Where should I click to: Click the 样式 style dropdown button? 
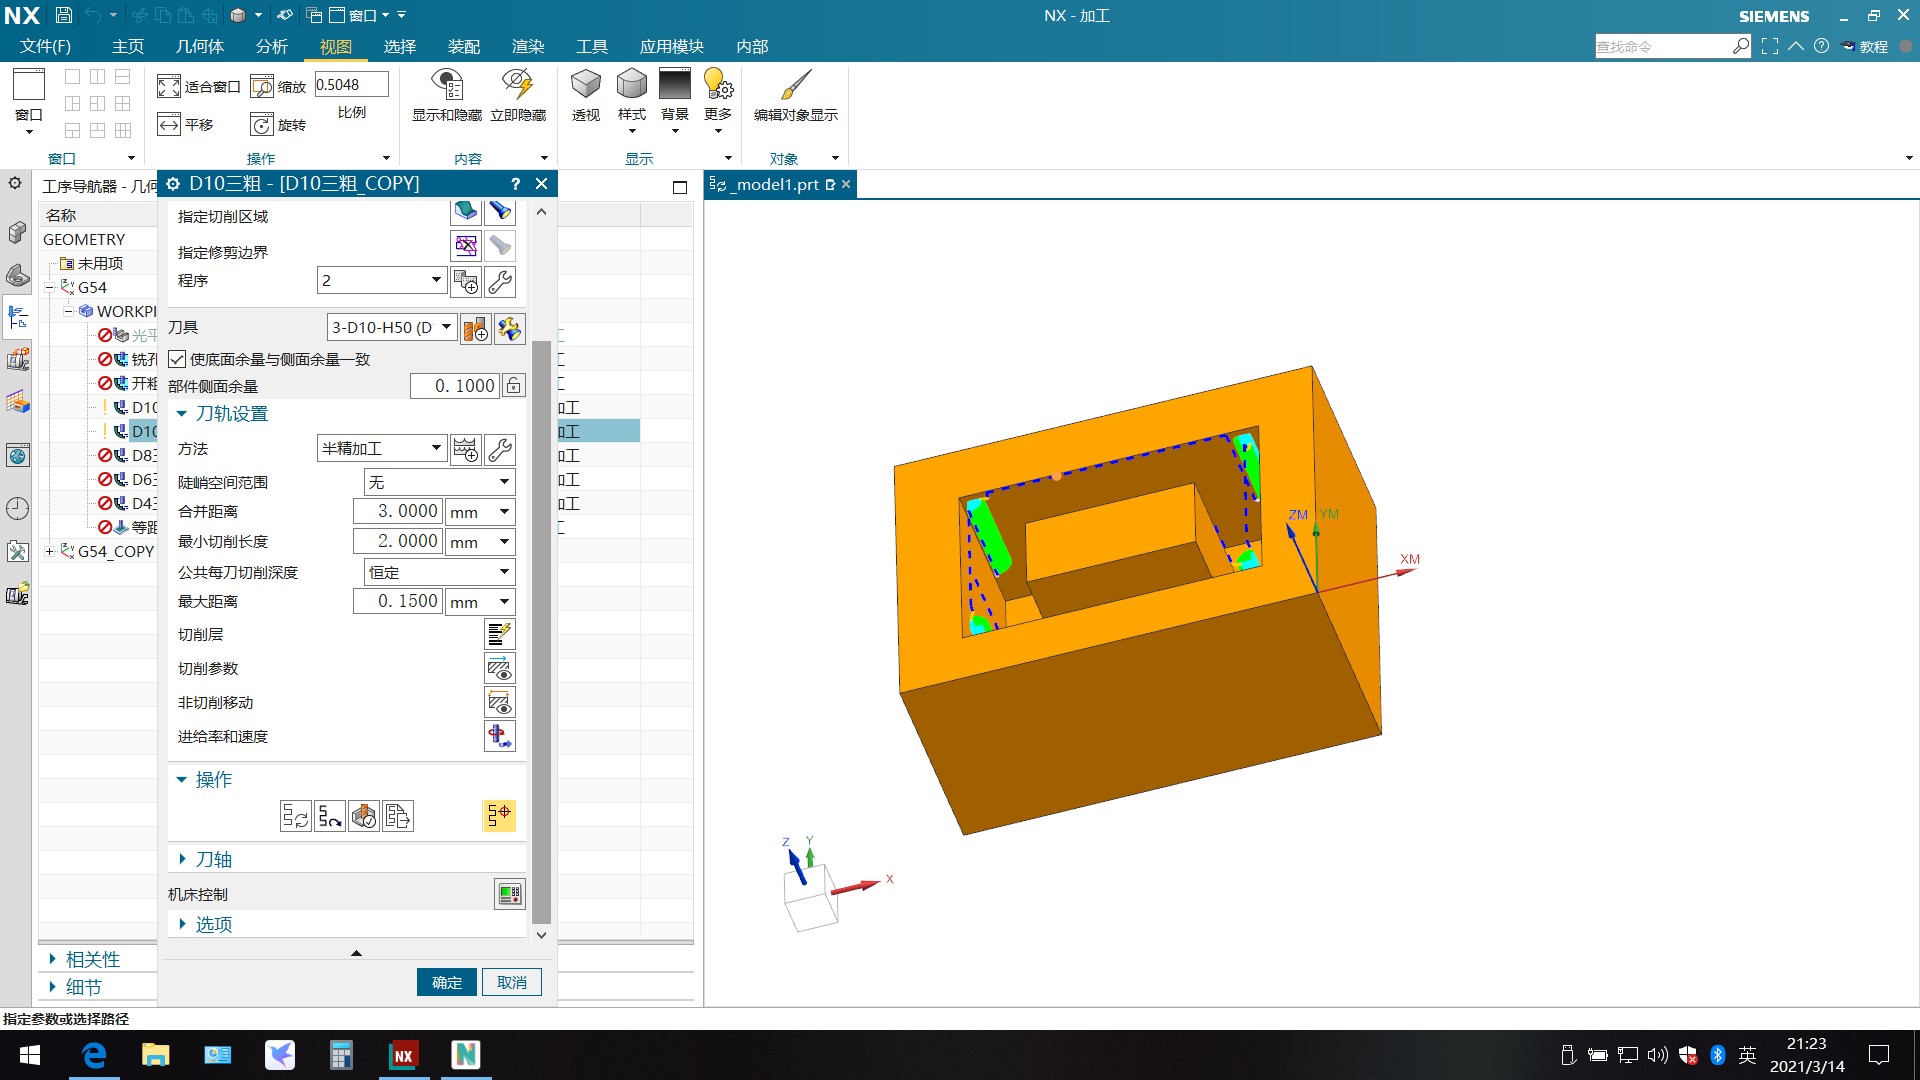[631, 100]
